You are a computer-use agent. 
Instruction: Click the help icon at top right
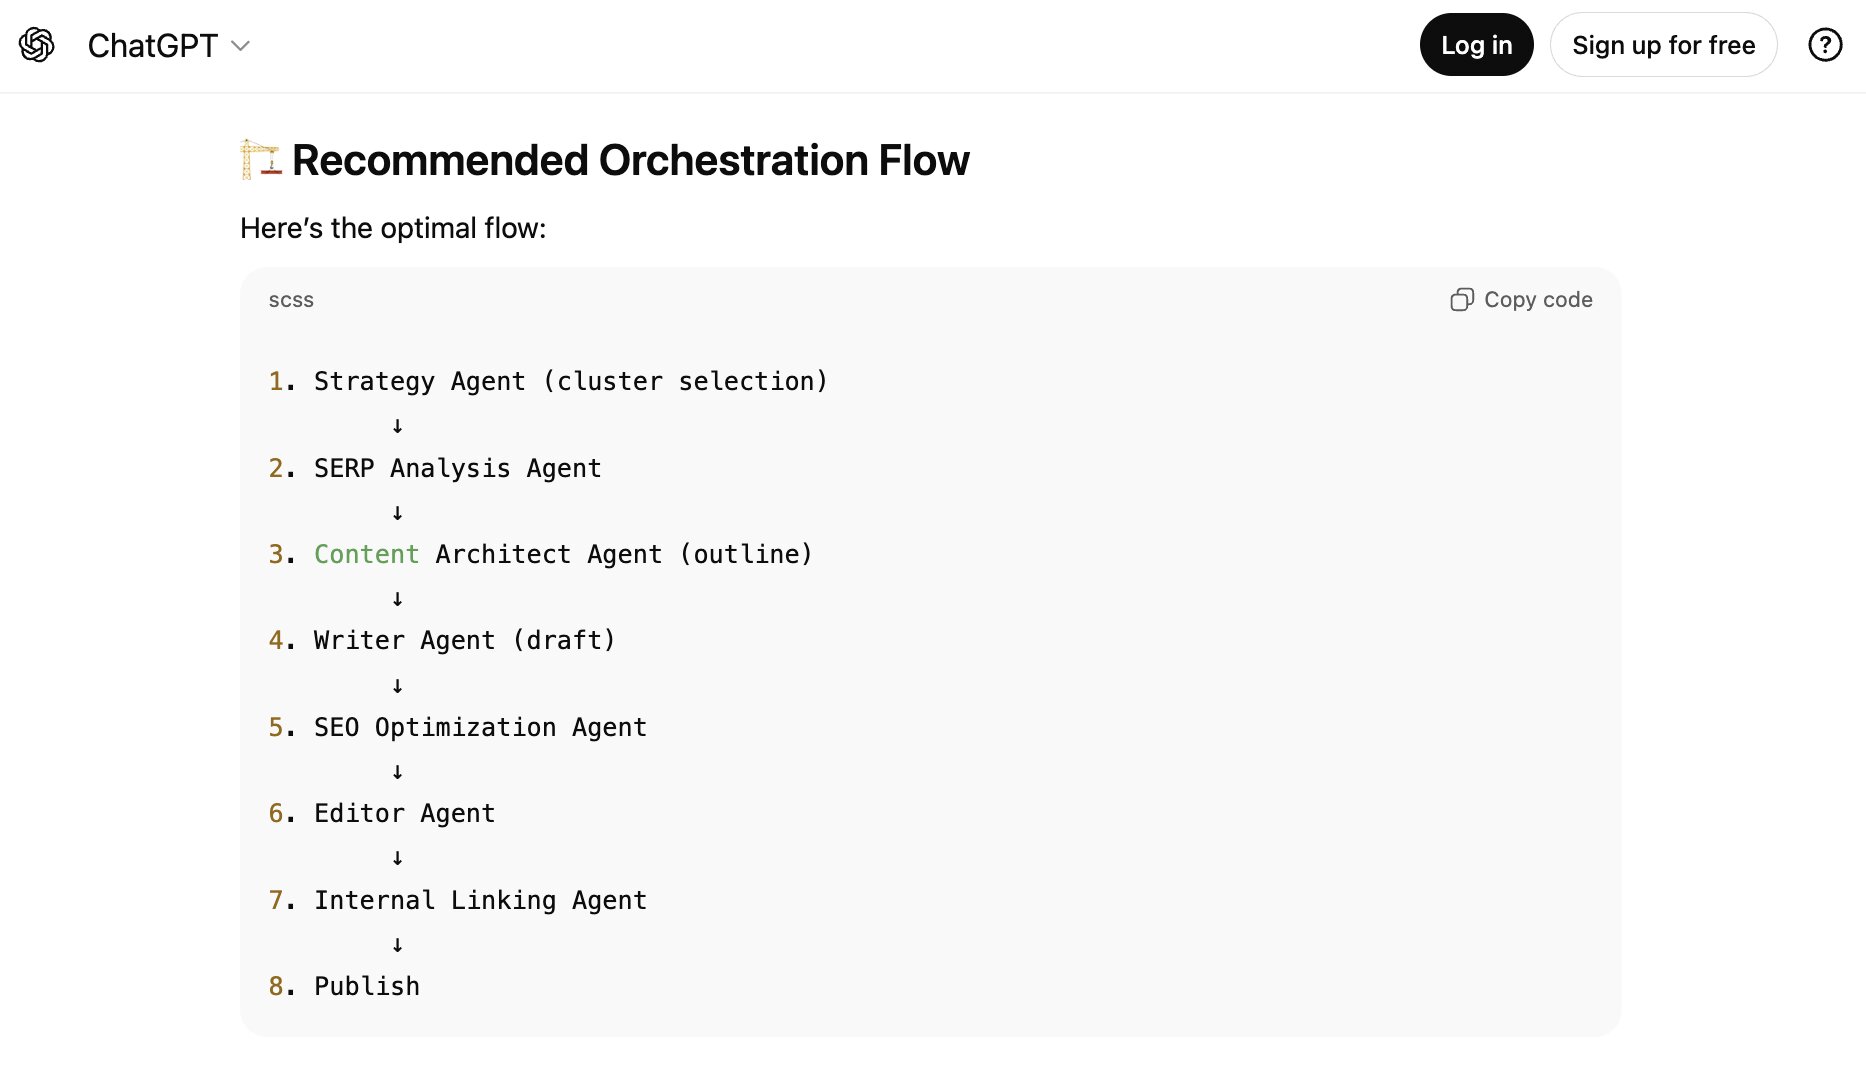1824,45
